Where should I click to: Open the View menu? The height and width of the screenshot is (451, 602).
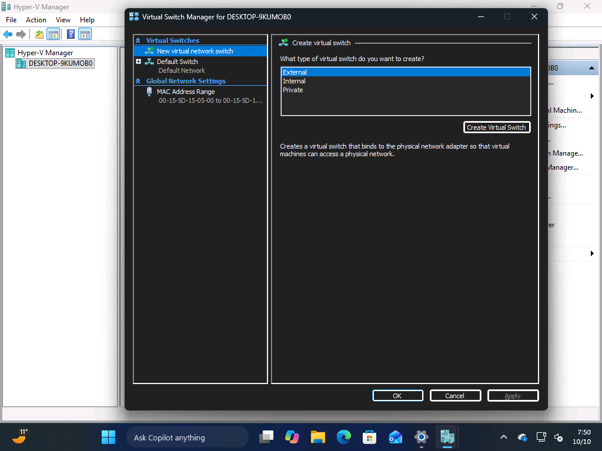click(63, 20)
